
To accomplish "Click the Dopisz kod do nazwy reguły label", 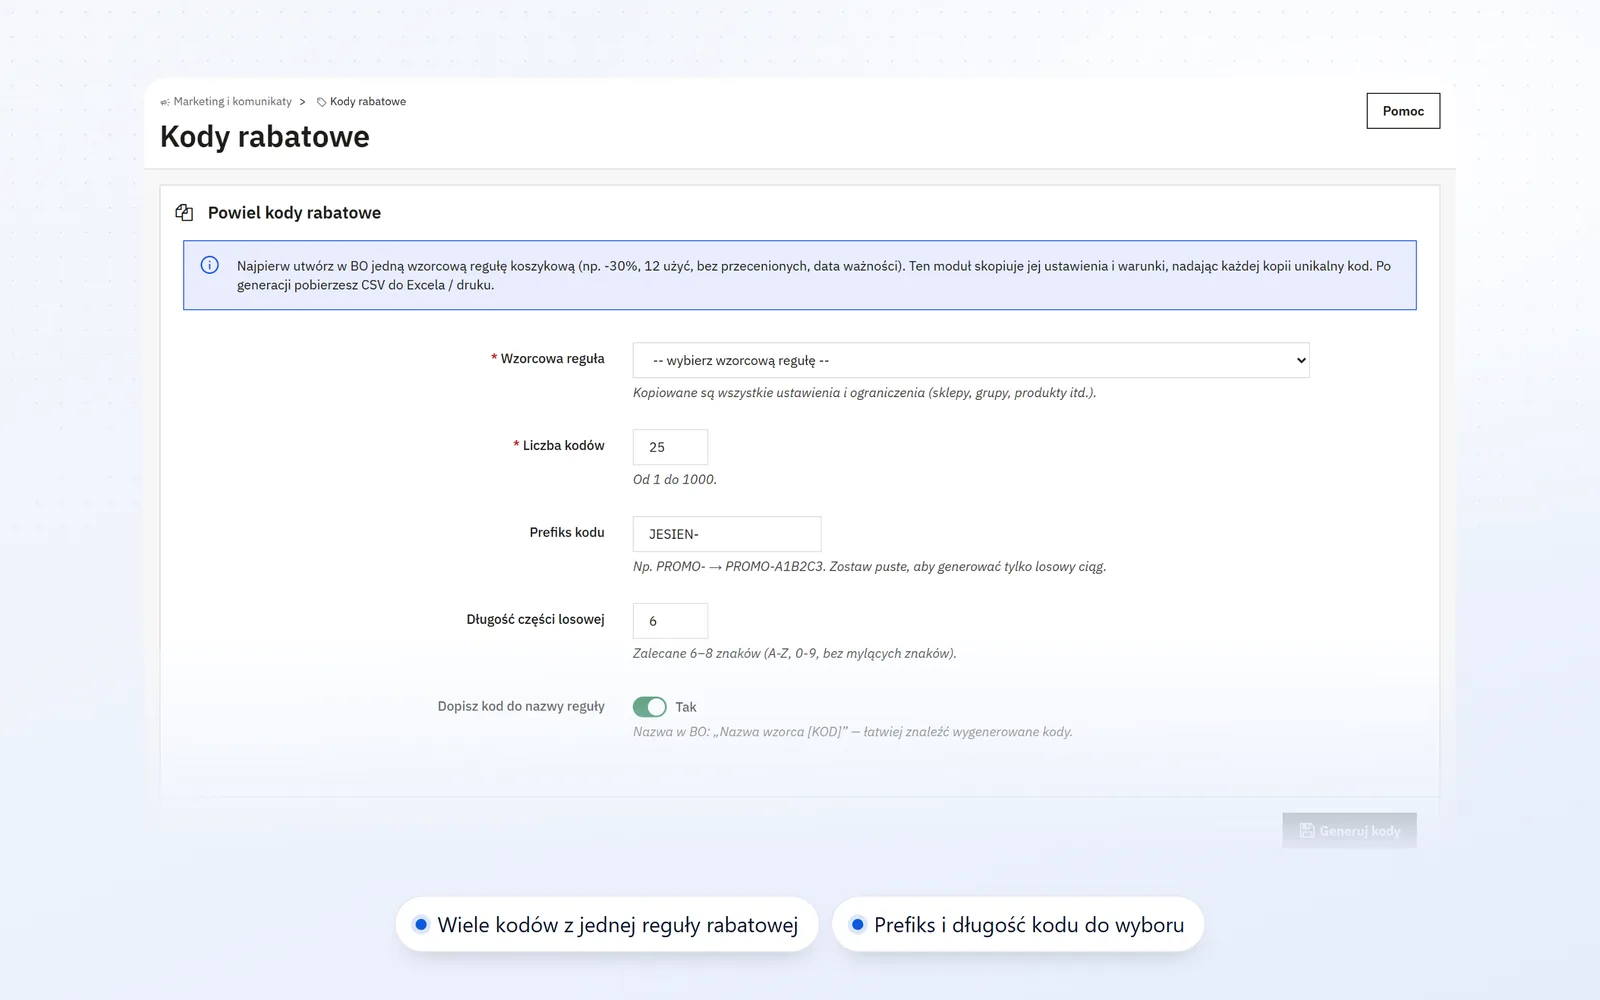I will (x=521, y=707).
